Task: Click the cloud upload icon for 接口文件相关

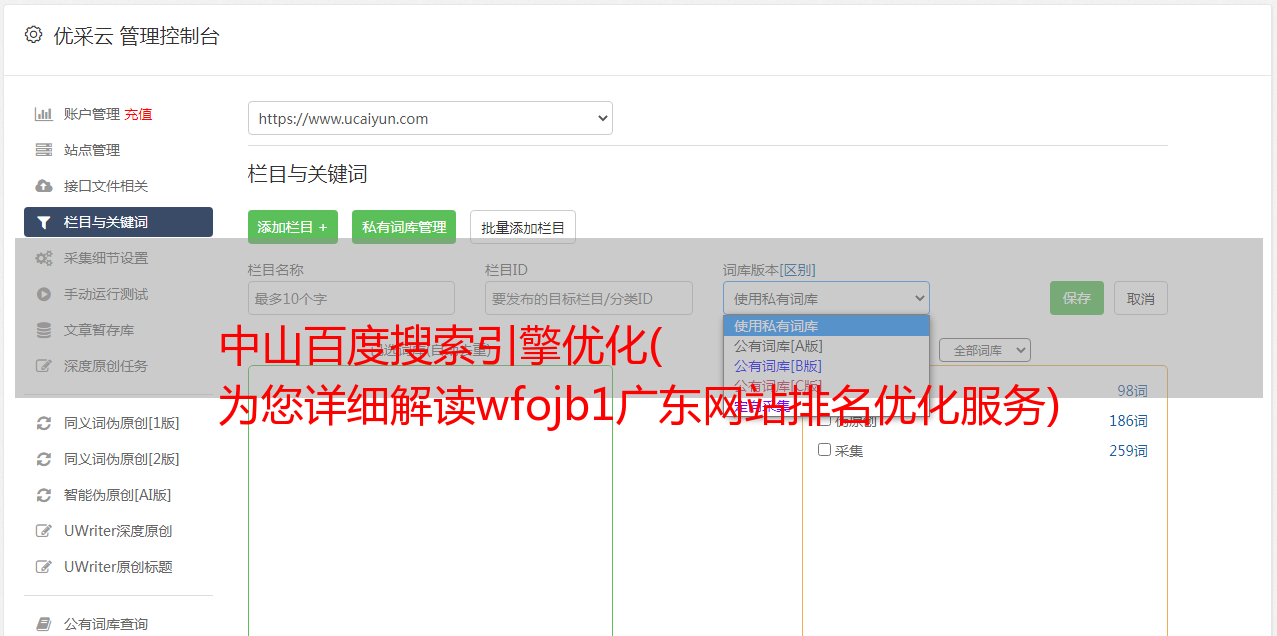Action: [44, 186]
